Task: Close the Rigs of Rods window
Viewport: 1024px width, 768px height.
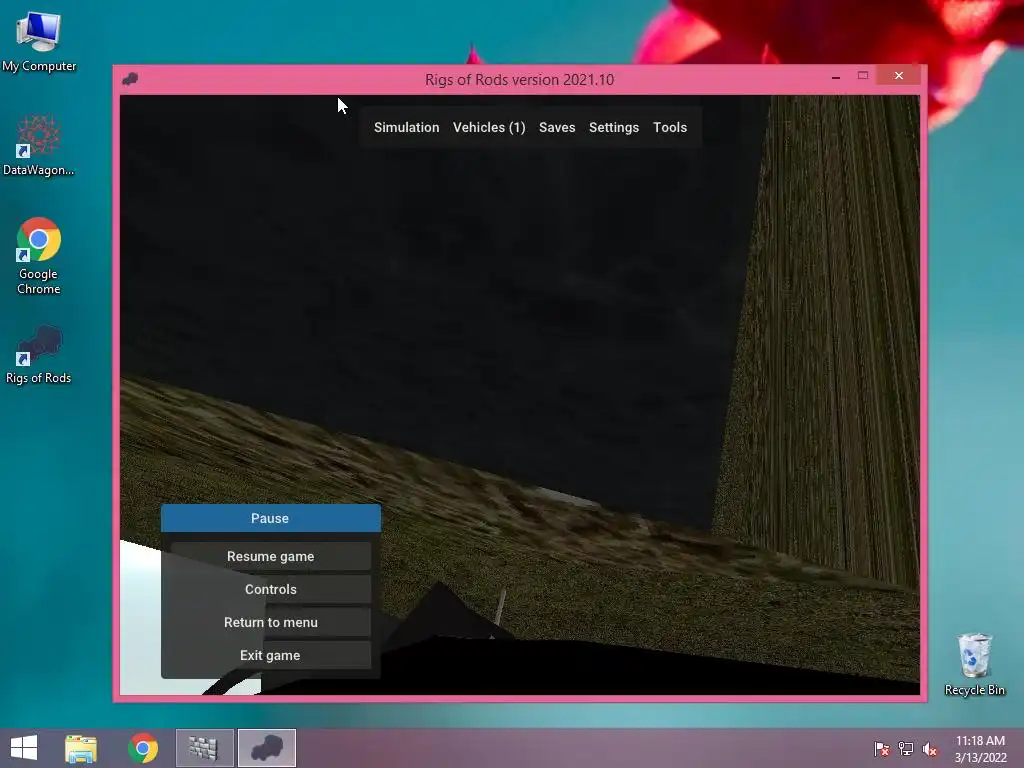Action: click(x=899, y=76)
